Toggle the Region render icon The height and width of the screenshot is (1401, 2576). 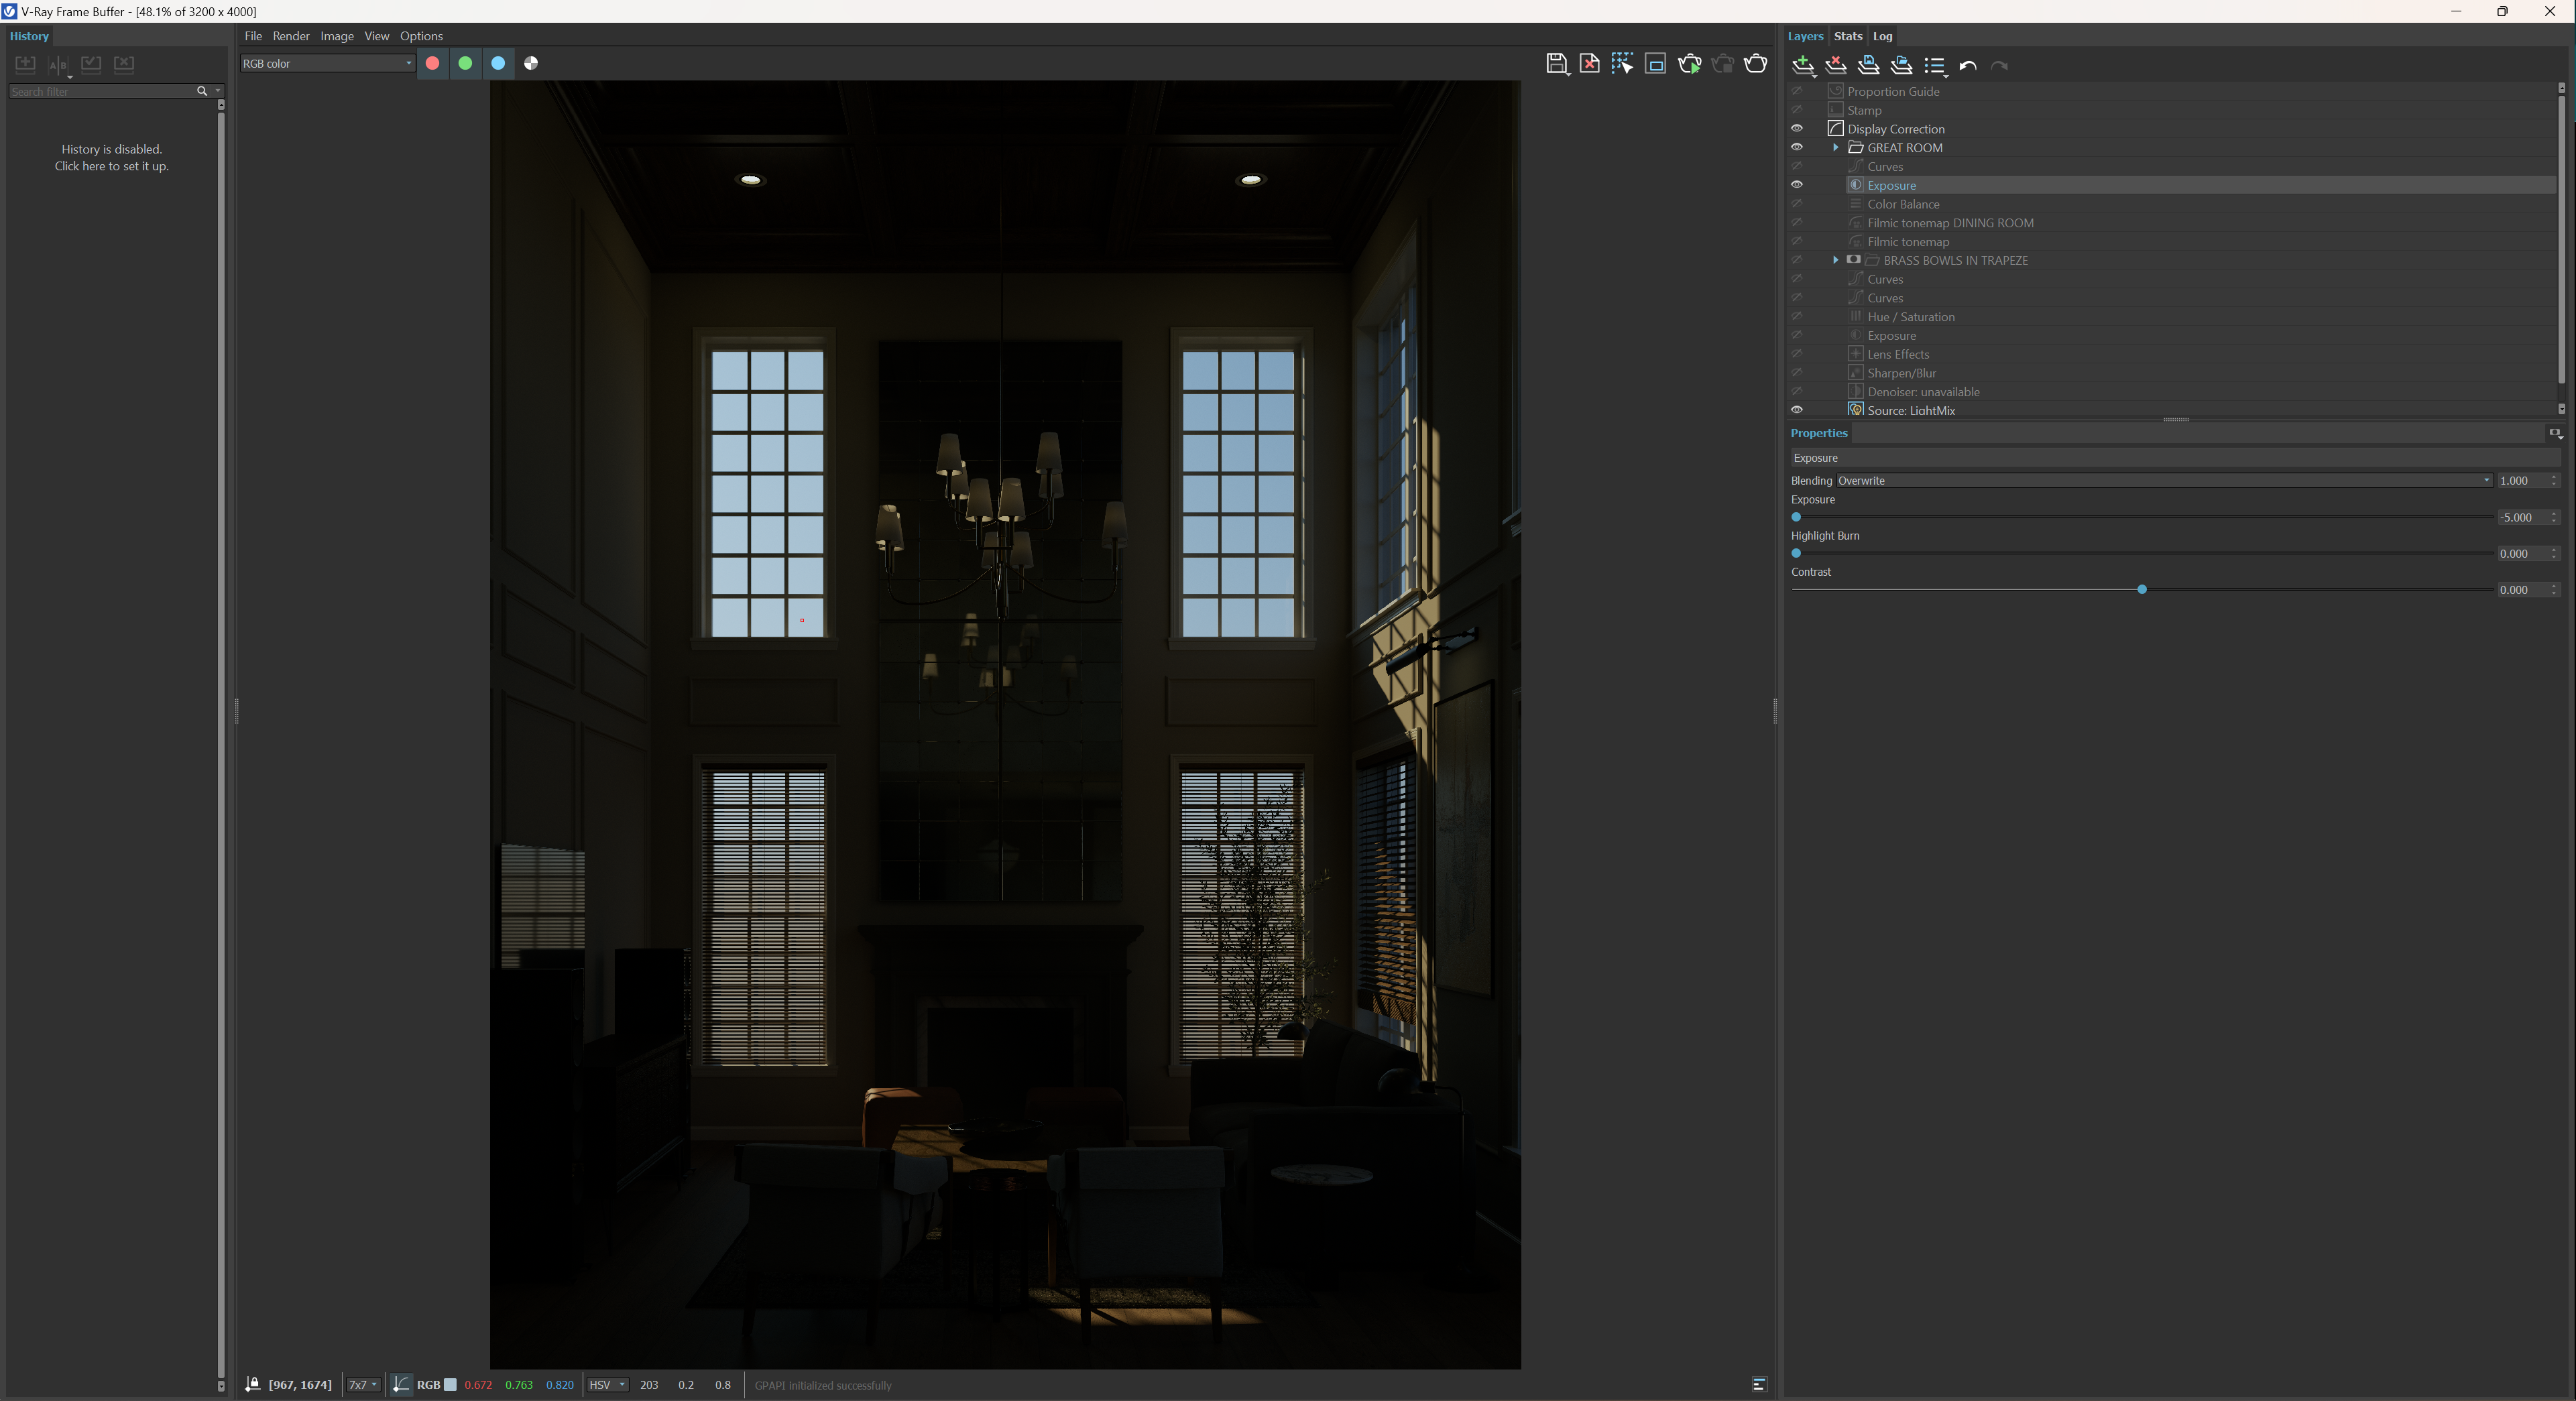click(1655, 64)
